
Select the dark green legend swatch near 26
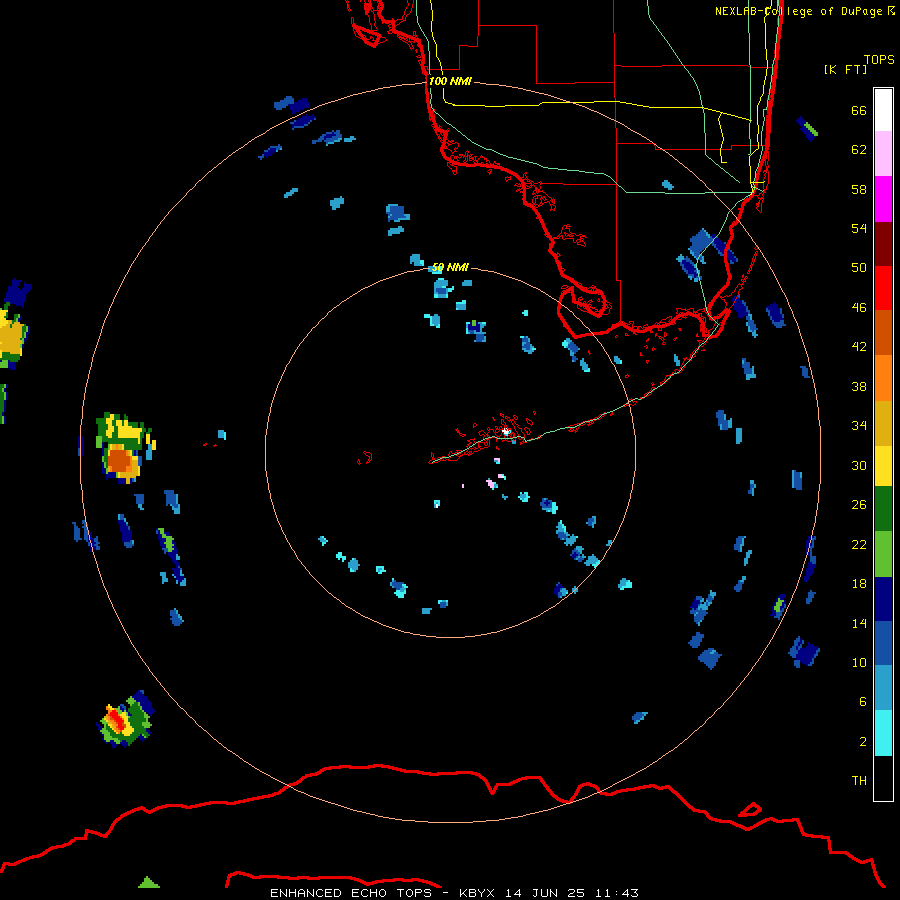tap(883, 509)
